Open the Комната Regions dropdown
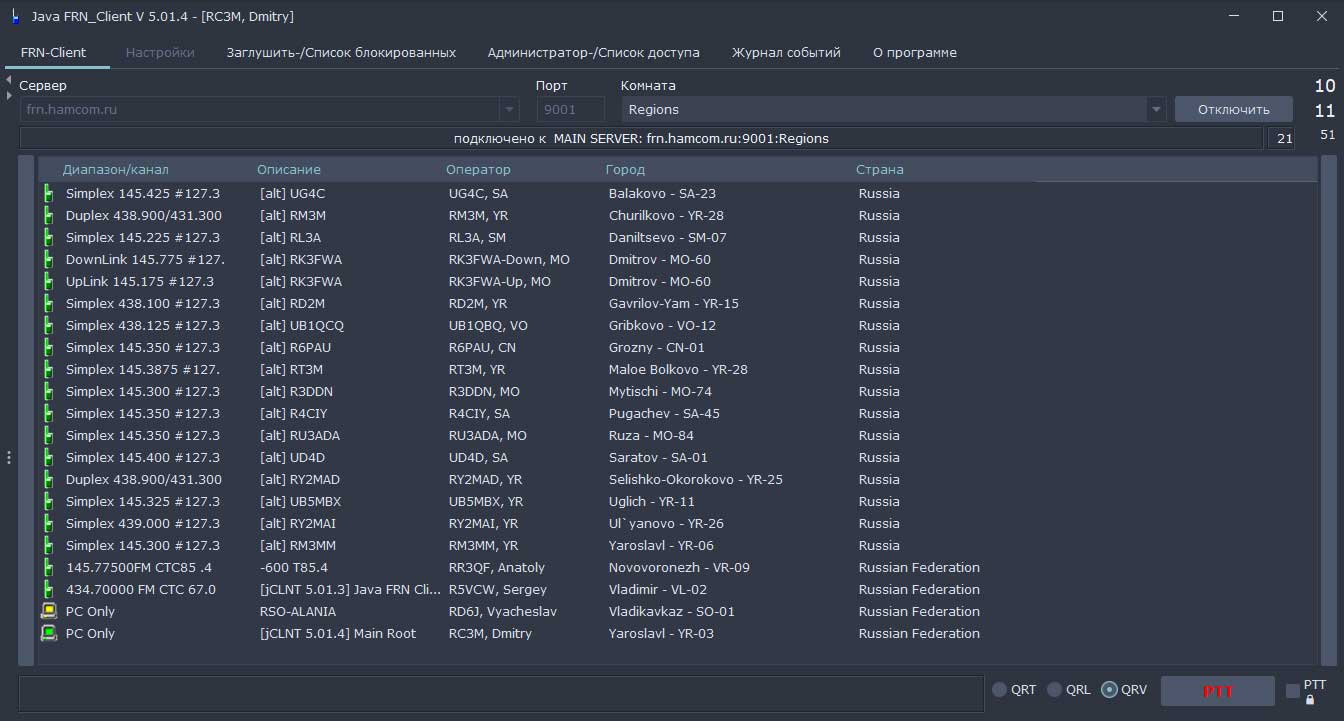 point(1156,110)
